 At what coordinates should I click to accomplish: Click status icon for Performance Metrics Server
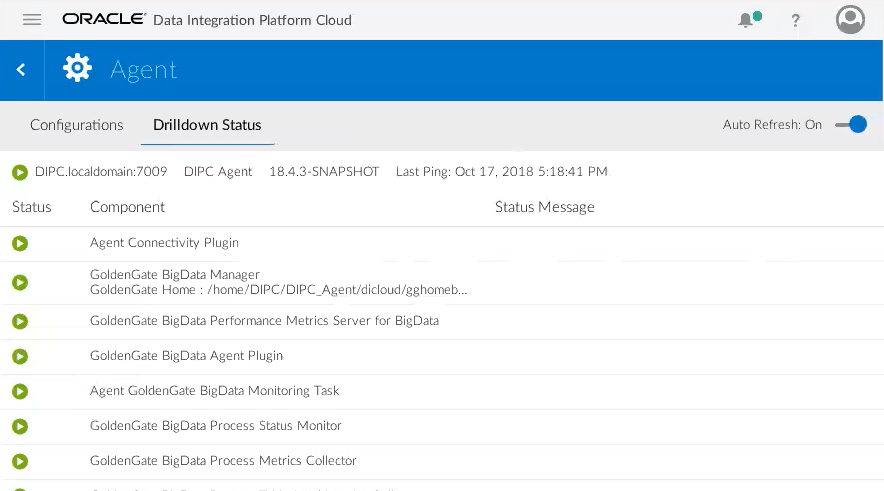20,321
